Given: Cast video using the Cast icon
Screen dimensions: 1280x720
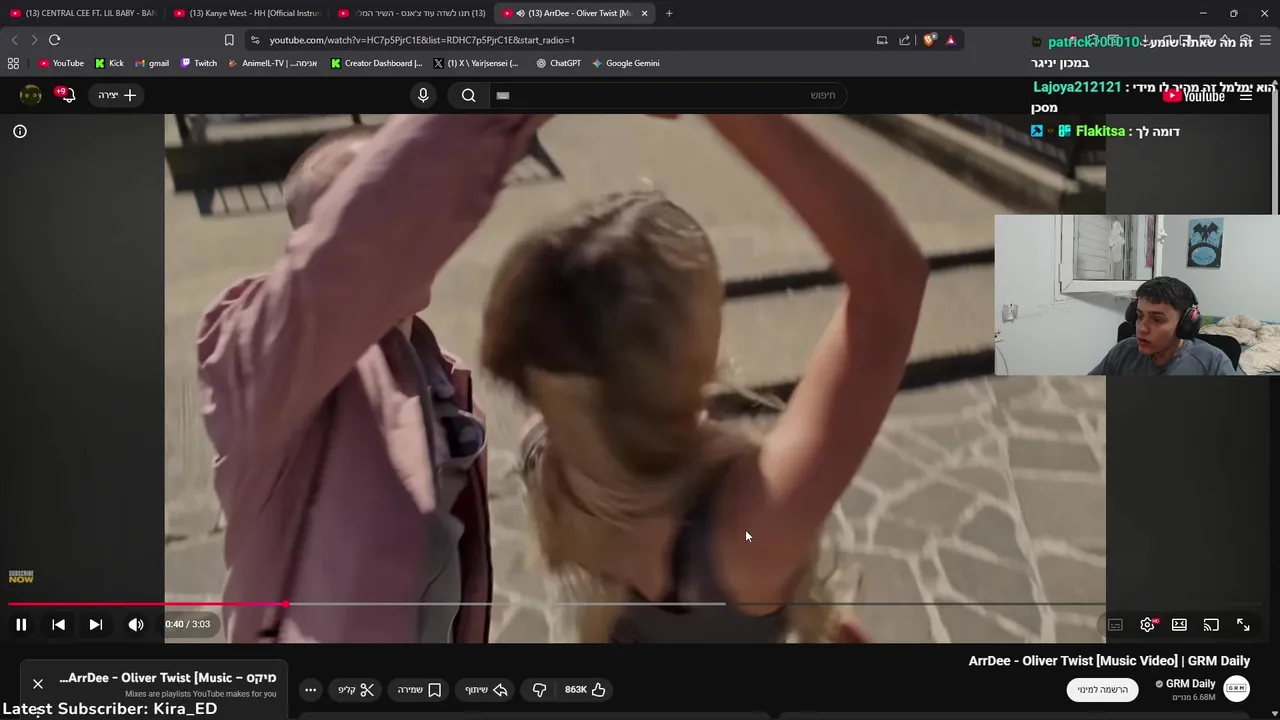Looking at the screenshot, I should 1211,625.
